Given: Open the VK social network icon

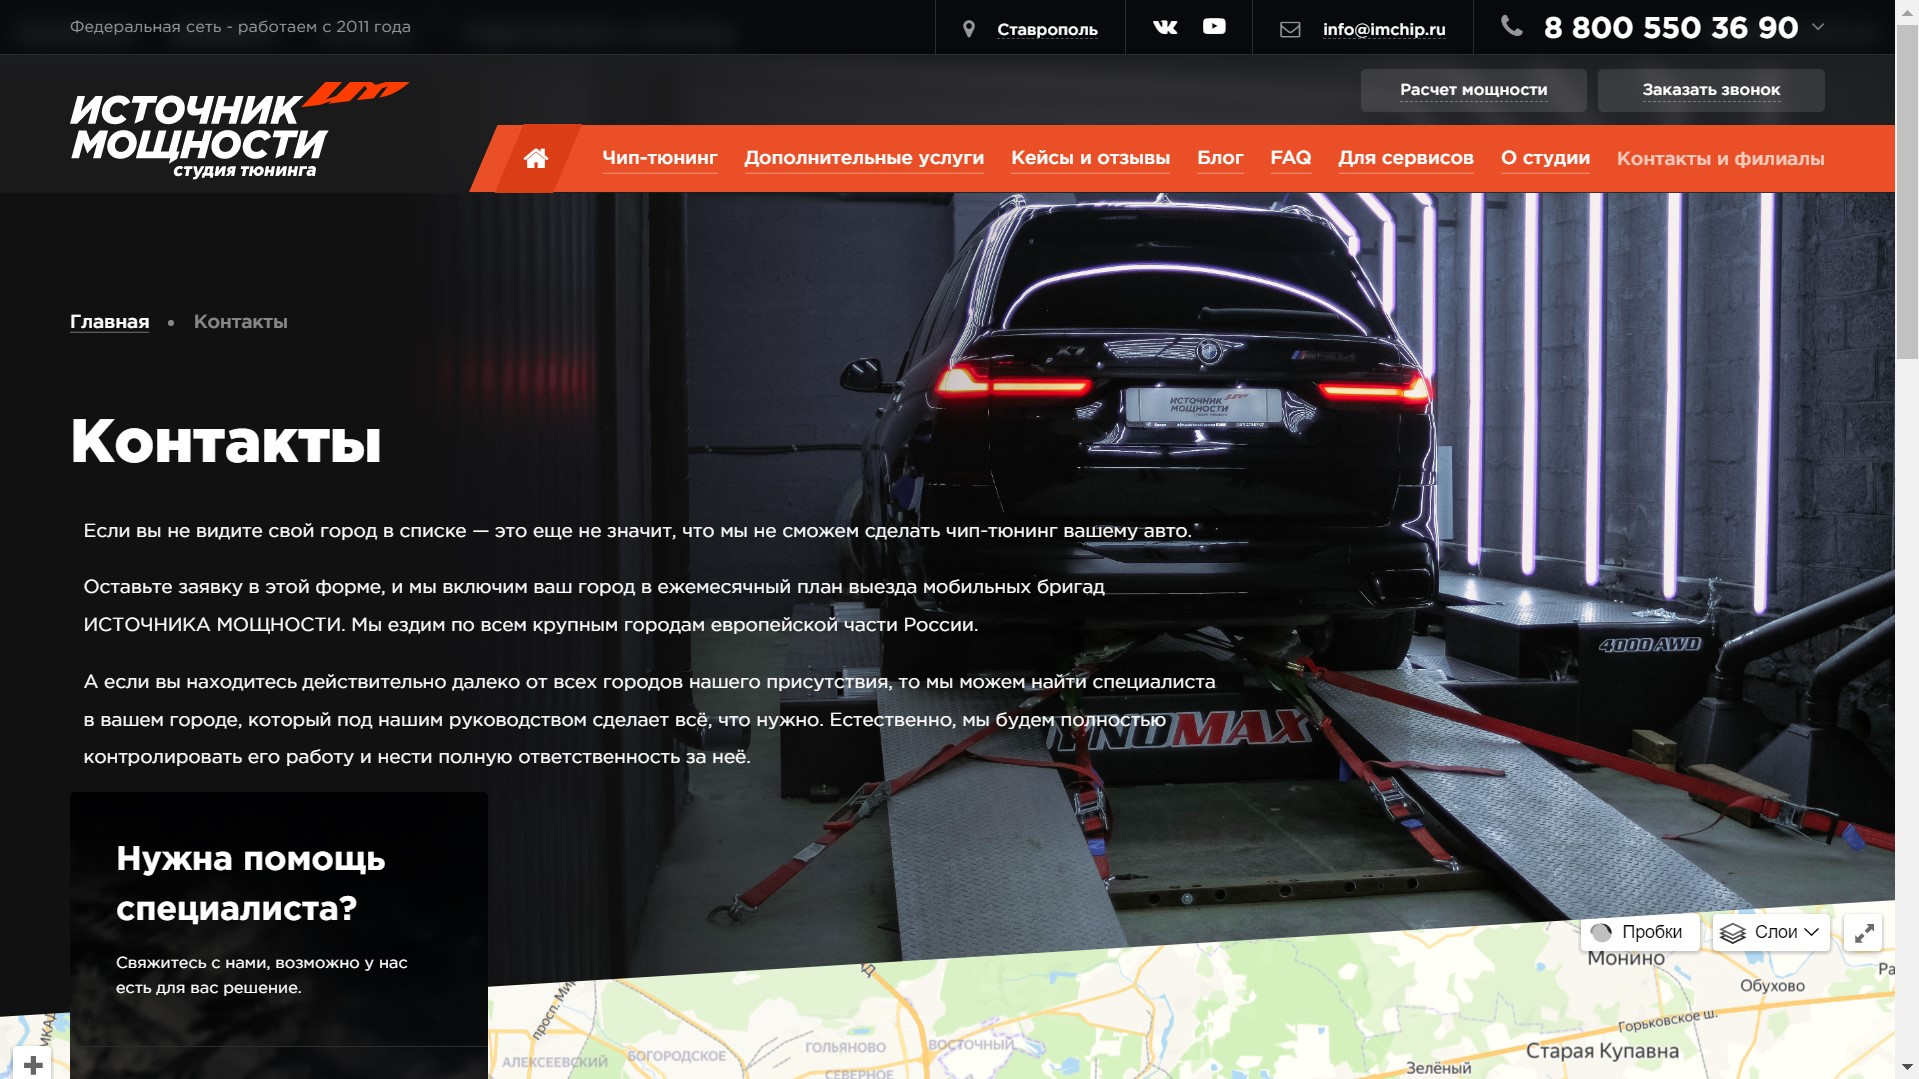Looking at the screenshot, I should 1165,27.
